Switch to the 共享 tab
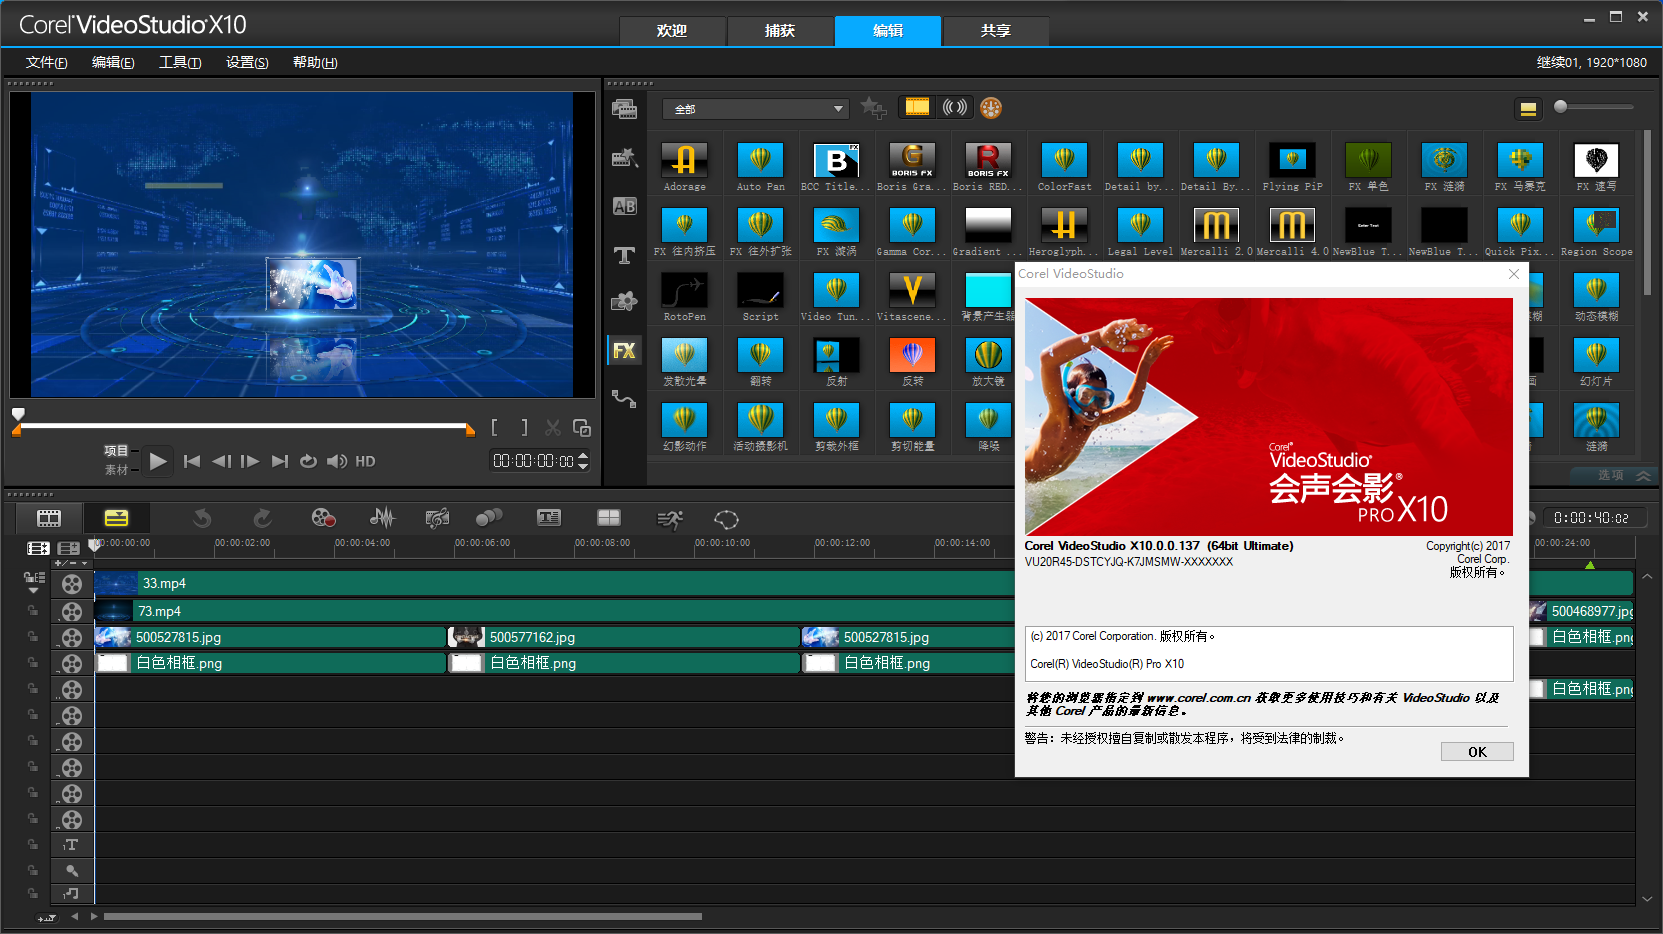The width and height of the screenshot is (1663, 934). (x=996, y=31)
